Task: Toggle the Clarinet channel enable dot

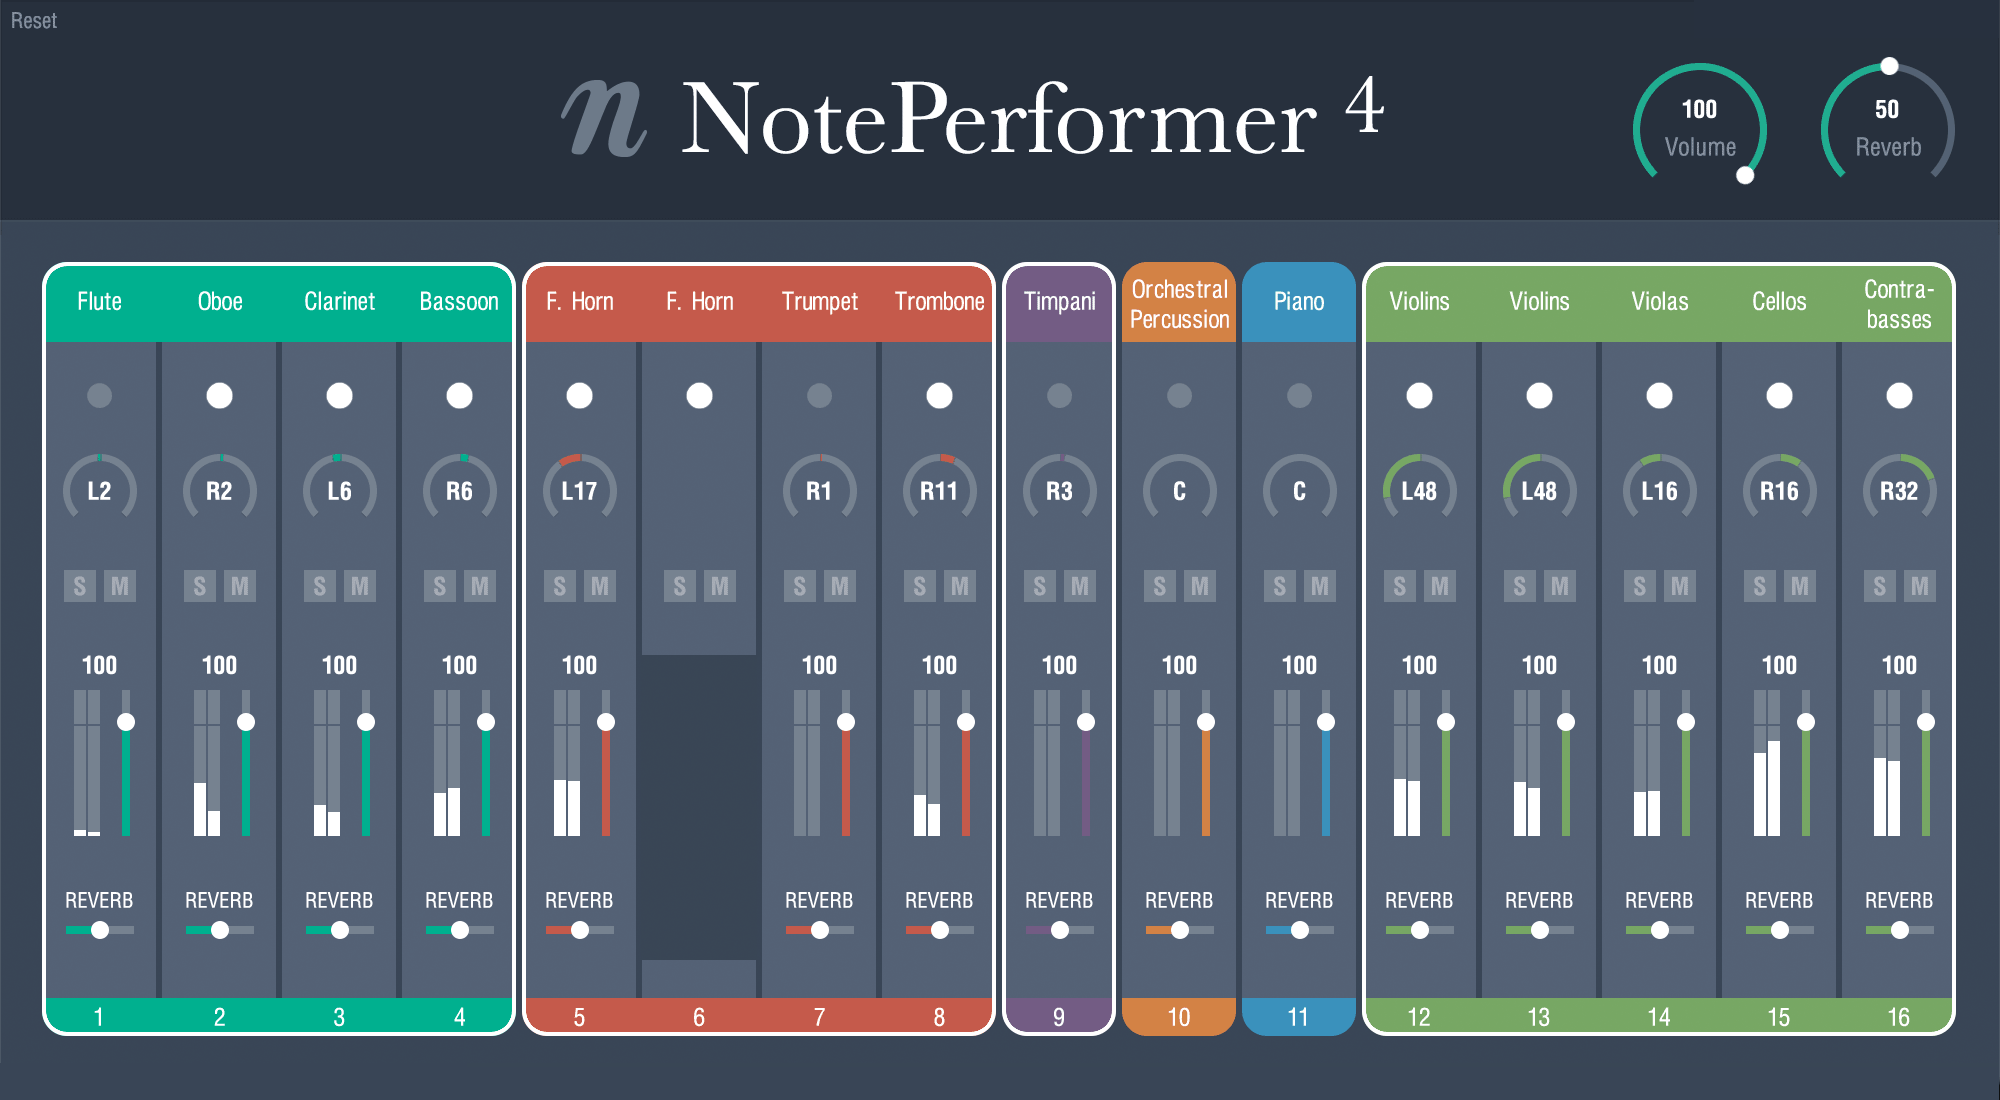Action: 339,396
